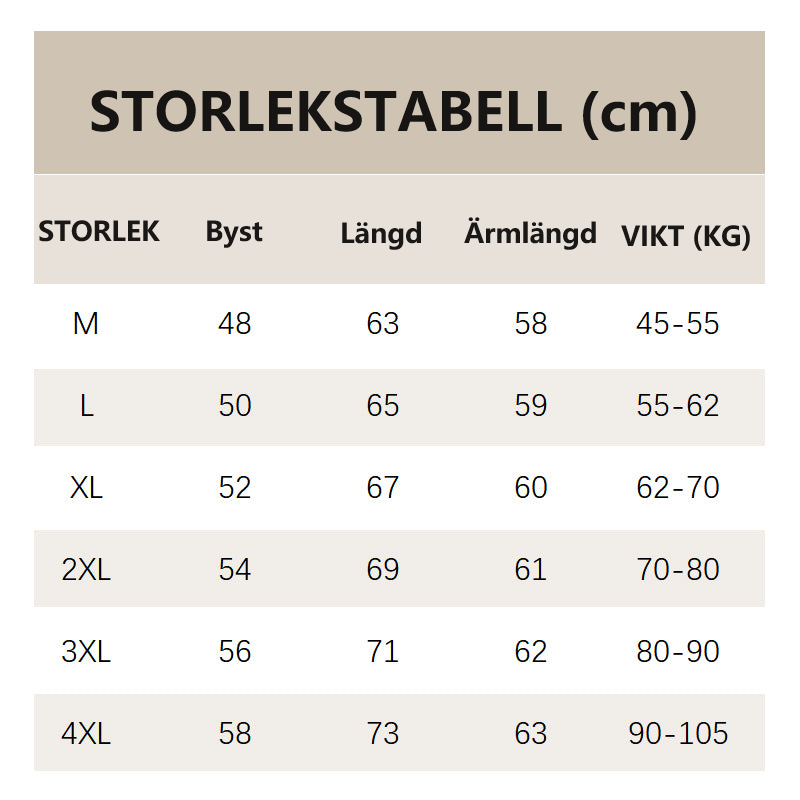Click the VIKT (KG) column header
800x800 pixels.
[686, 236]
